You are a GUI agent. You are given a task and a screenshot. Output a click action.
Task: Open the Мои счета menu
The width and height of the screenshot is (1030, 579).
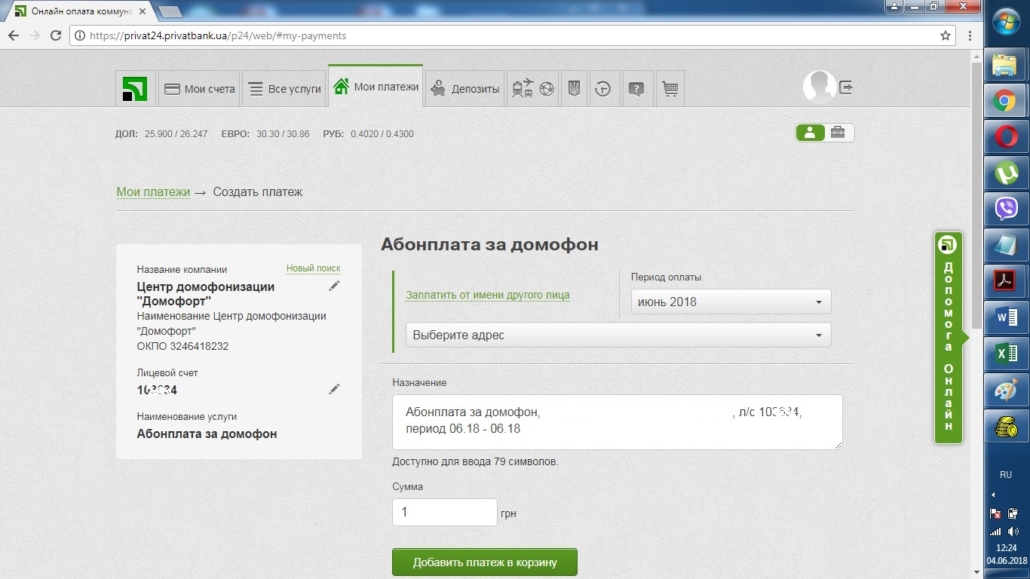(200, 89)
